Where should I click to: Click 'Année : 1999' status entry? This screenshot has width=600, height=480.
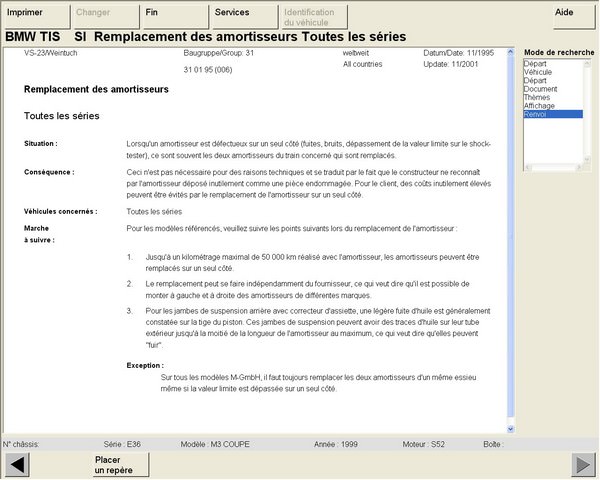(x=336, y=444)
